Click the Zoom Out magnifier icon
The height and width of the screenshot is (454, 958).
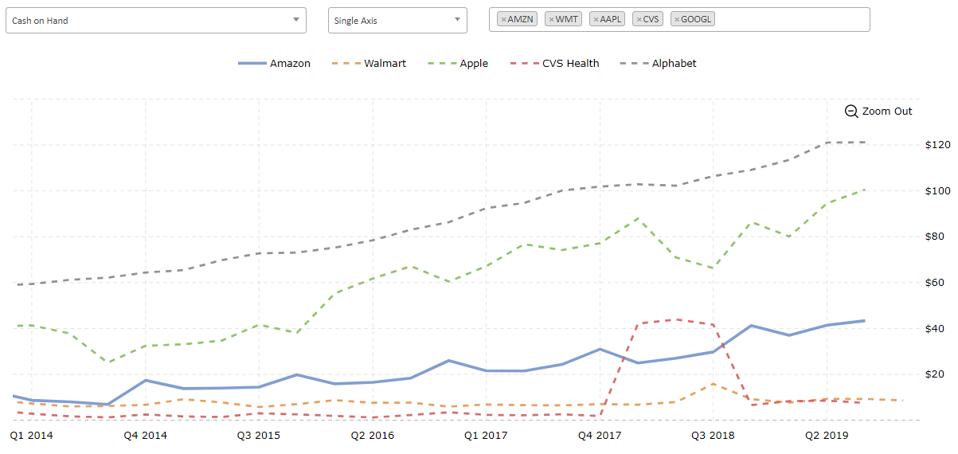pos(851,111)
